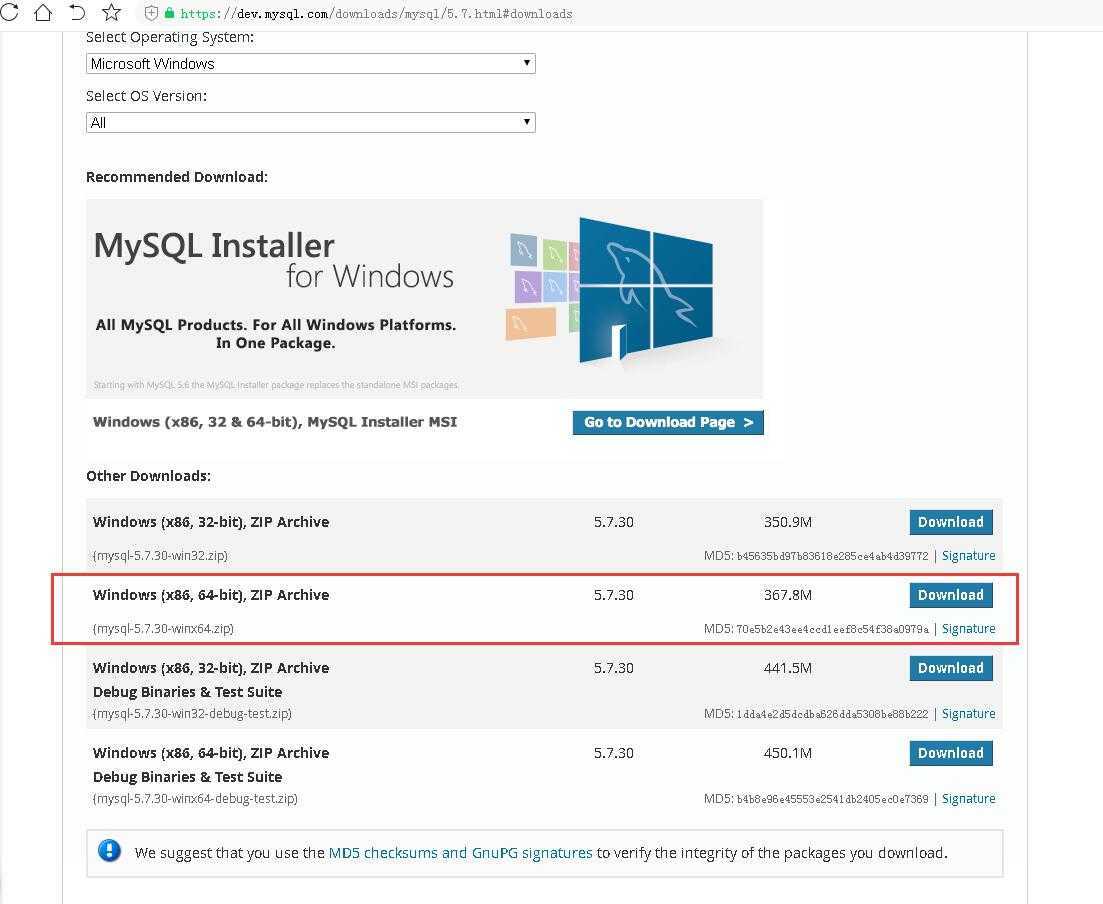Image resolution: width=1103 pixels, height=904 pixels.
Task: Download 64-bit Debug Binaries 450.1M
Action: point(950,753)
